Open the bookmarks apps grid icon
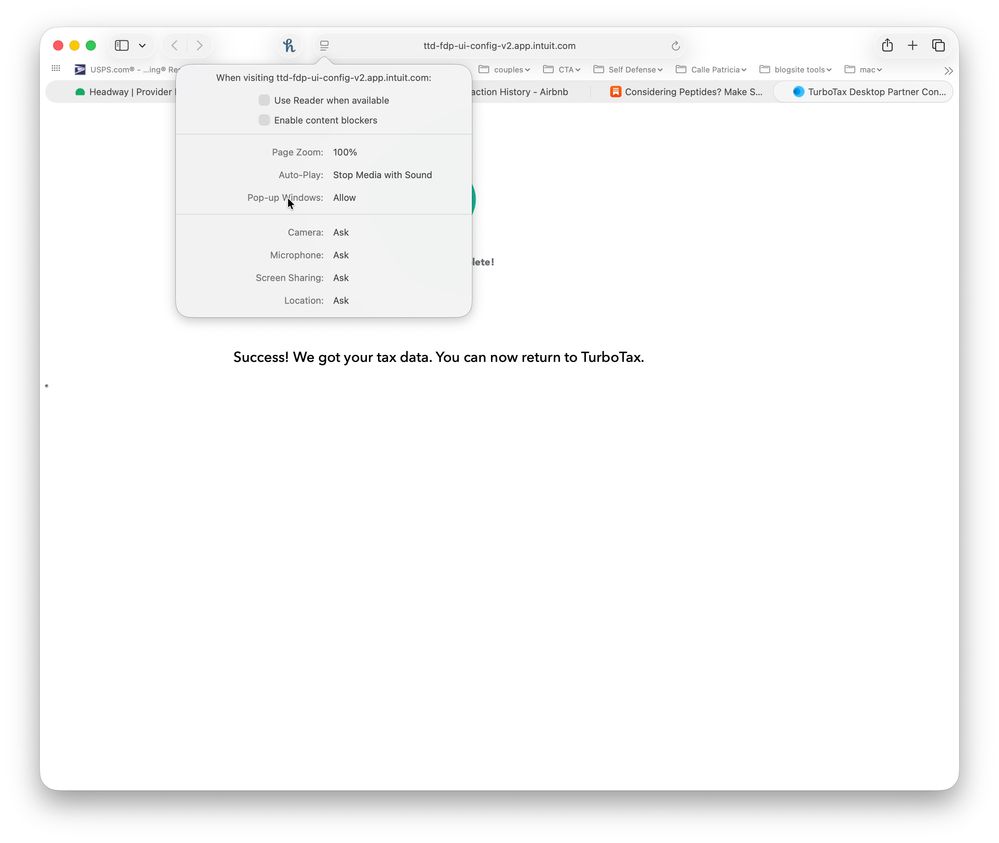 tap(56, 69)
